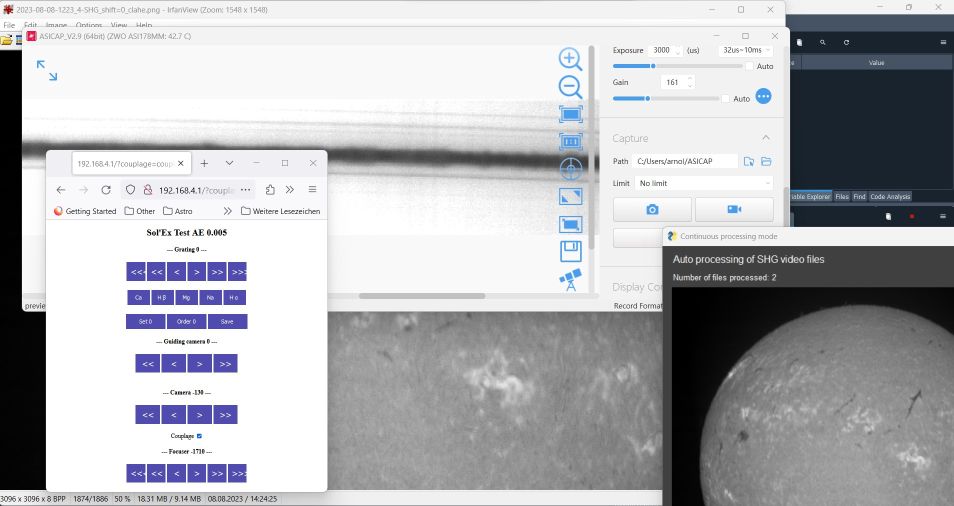This screenshot has width=954, height=506.
Task: Click the Order 0 button
Action: coord(186,321)
